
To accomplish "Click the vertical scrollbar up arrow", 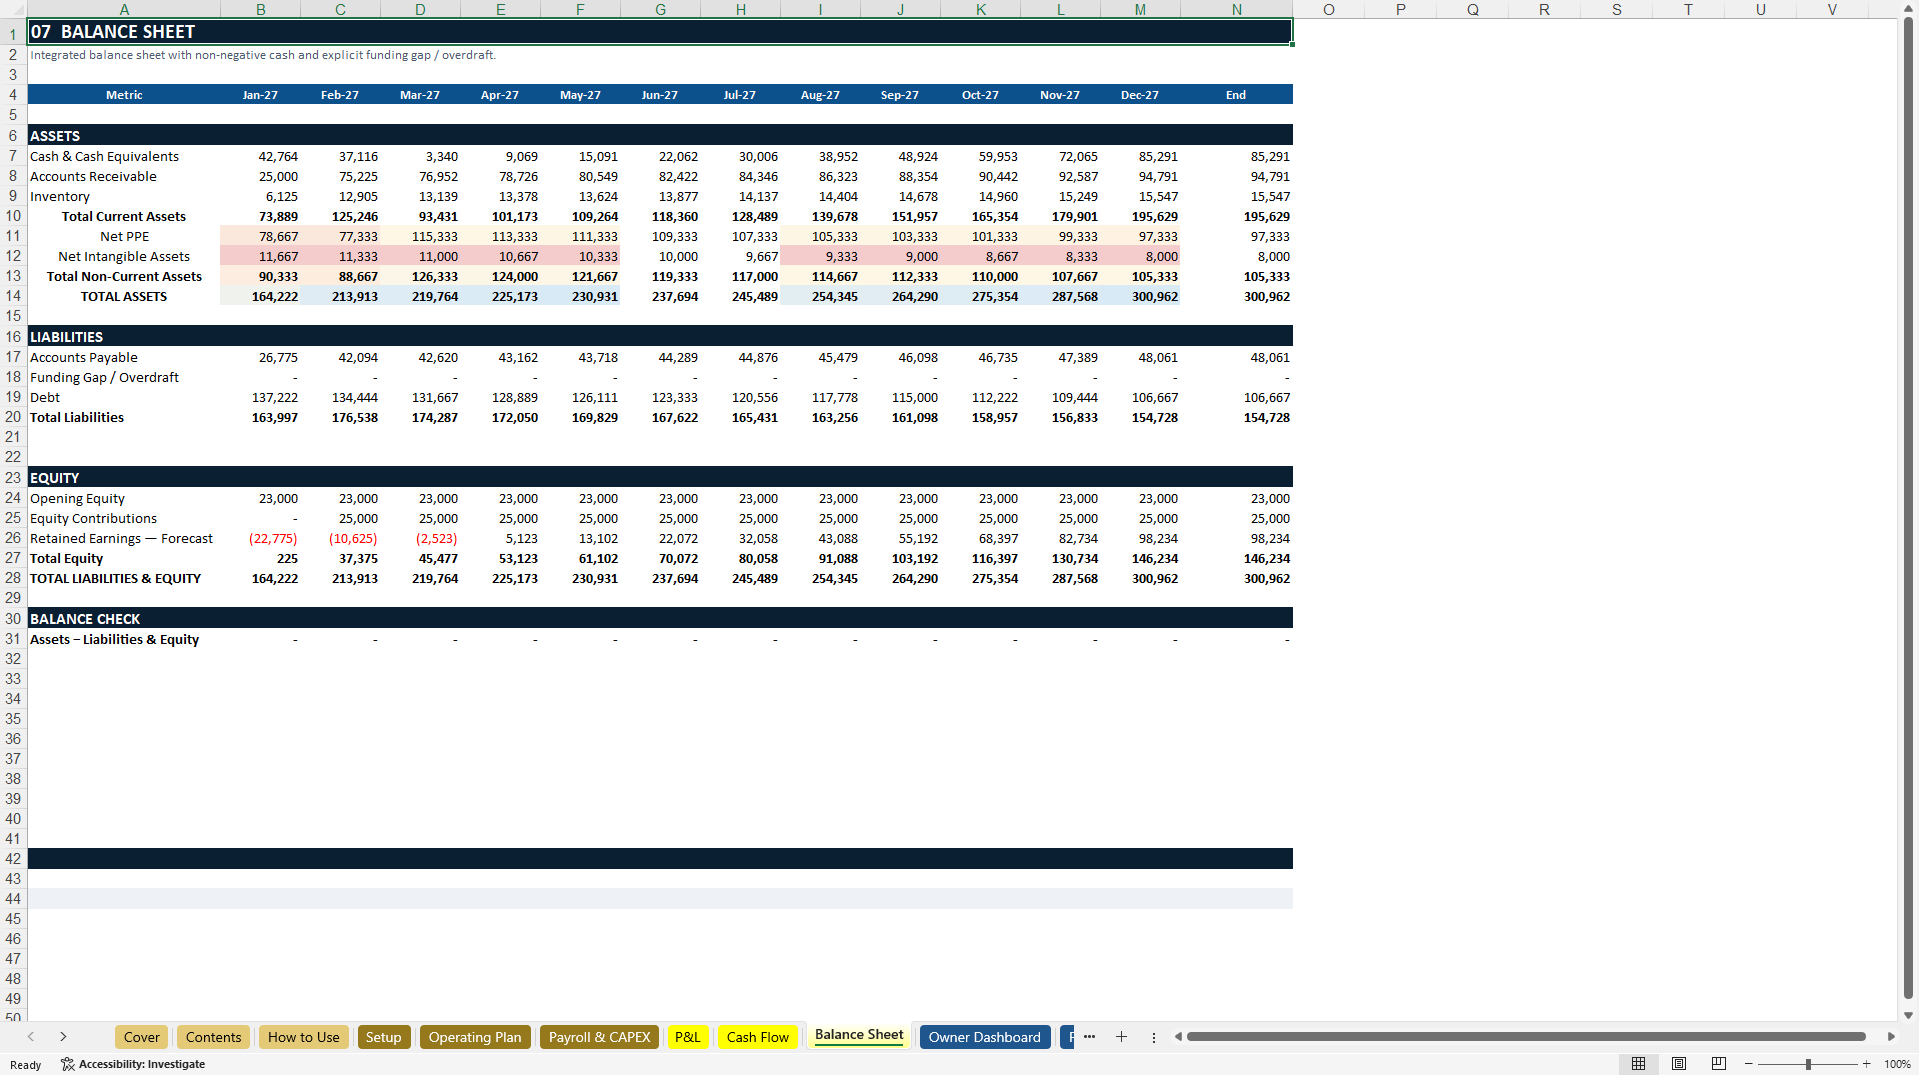I will point(1908,9).
